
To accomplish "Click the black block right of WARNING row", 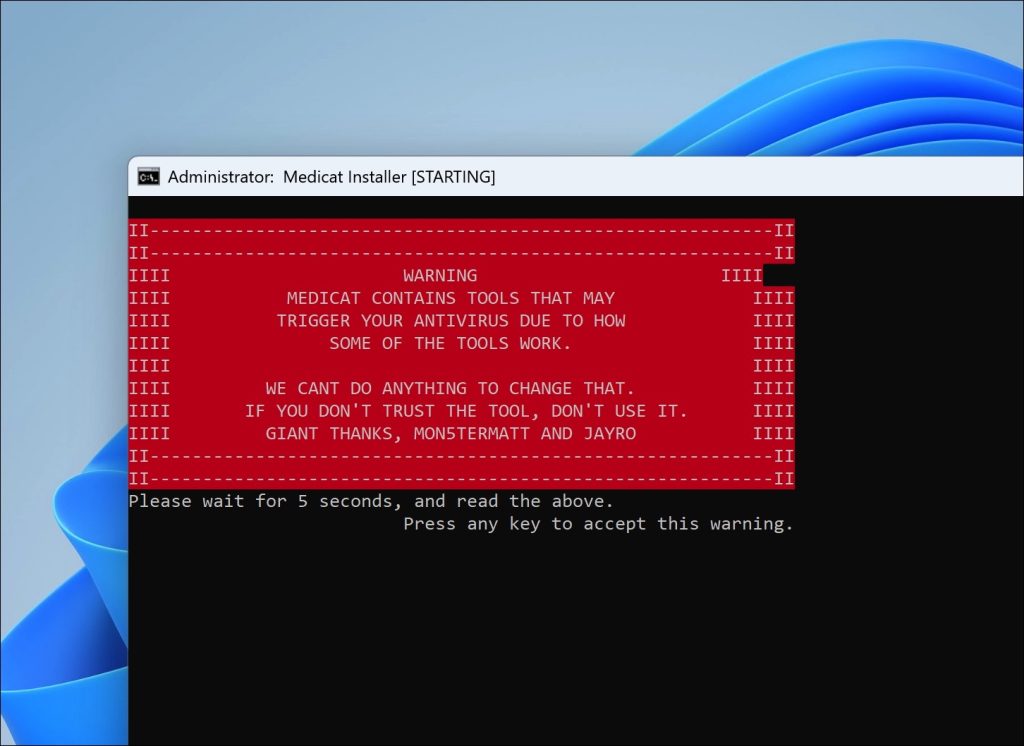I will coord(779,276).
